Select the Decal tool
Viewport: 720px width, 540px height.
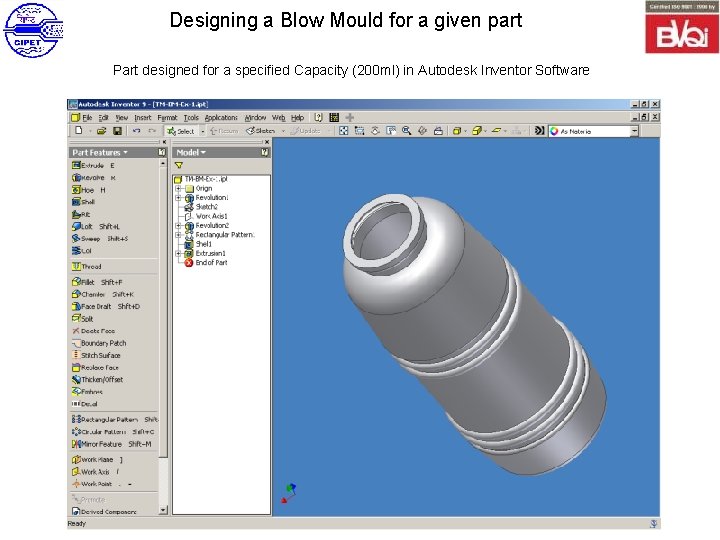point(84,404)
